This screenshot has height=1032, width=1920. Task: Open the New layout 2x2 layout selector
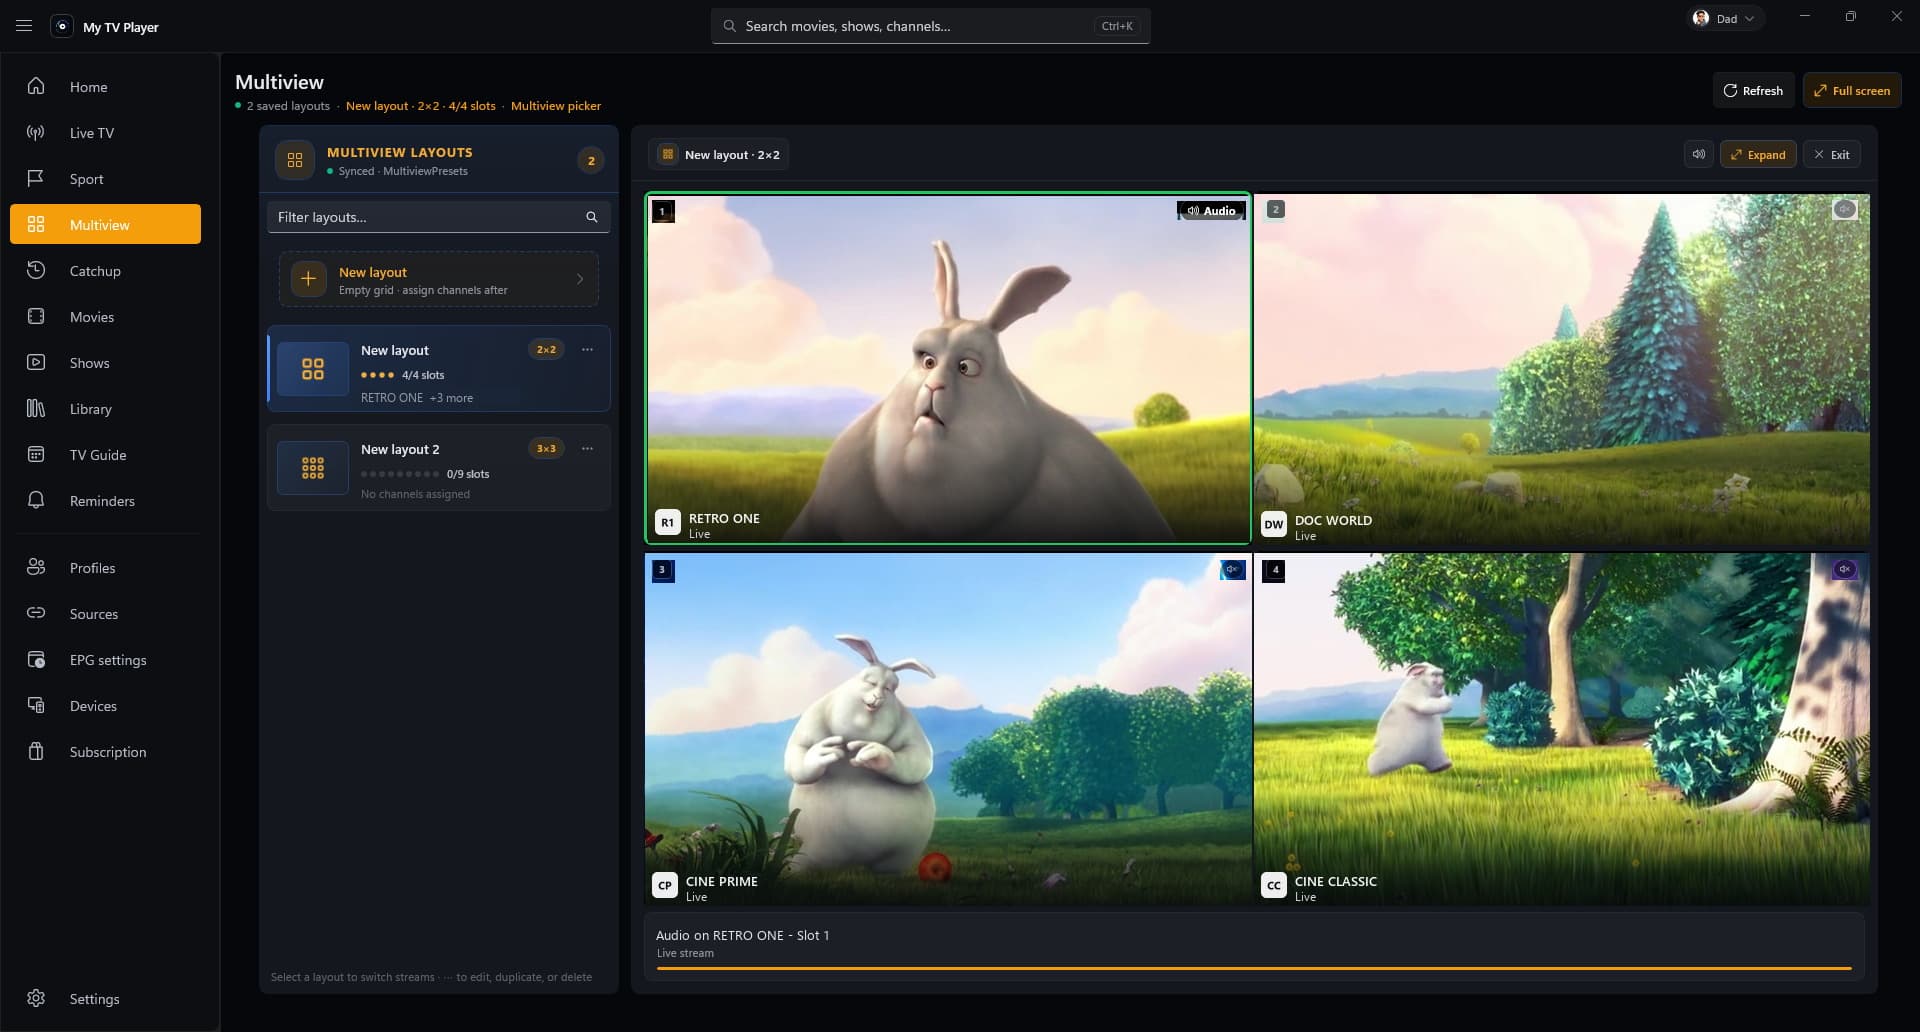click(x=719, y=155)
